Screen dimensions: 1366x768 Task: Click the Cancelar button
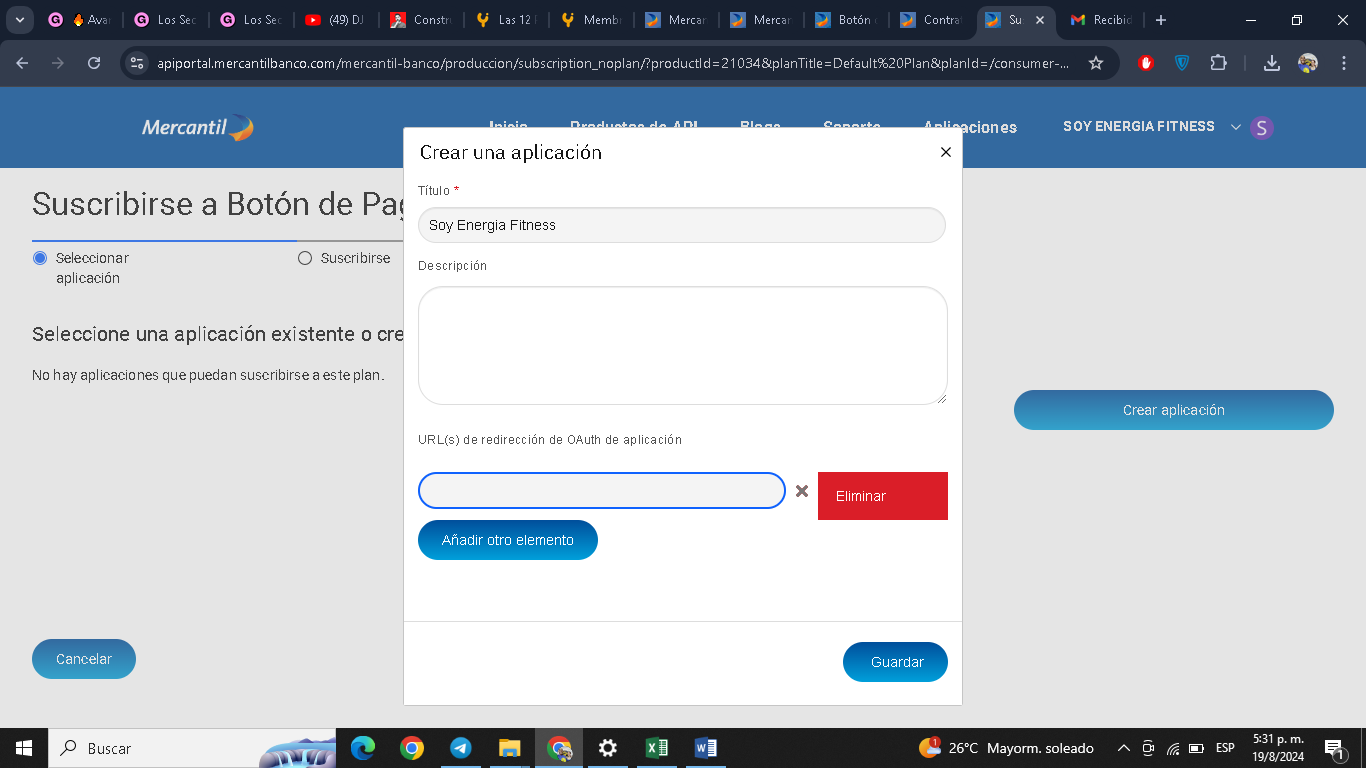coord(84,659)
